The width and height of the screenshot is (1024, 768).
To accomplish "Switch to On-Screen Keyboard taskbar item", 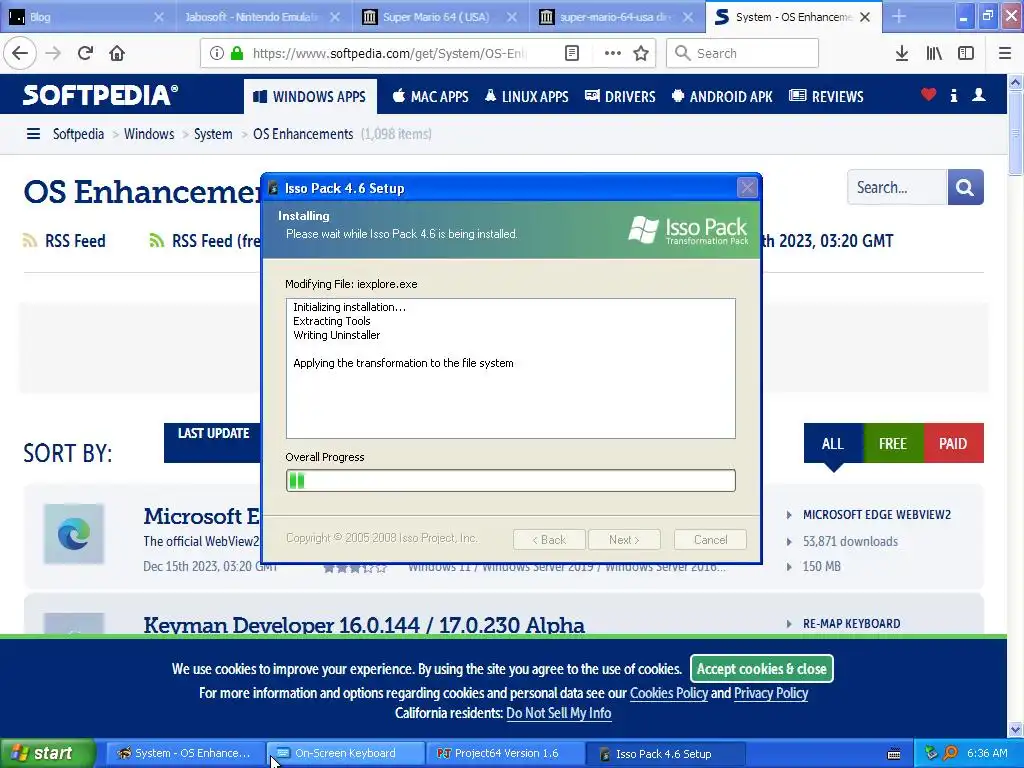I will tap(346, 753).
